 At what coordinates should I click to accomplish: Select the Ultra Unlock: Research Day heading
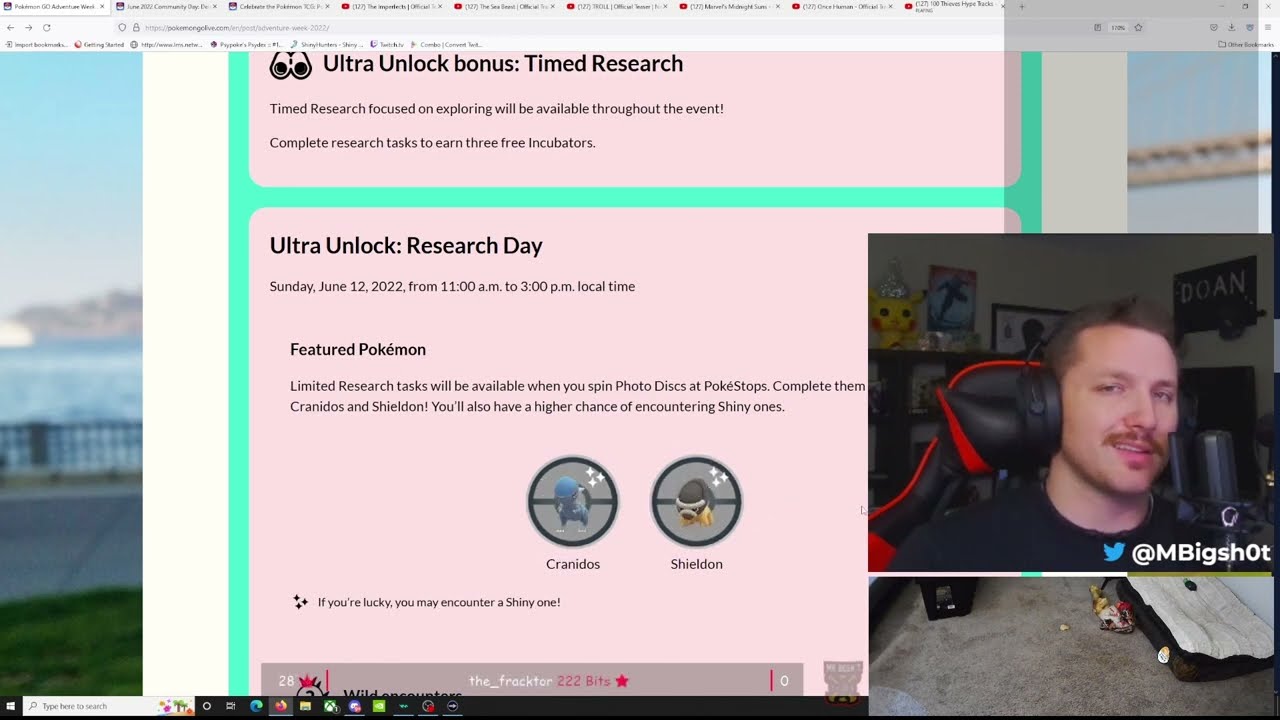(x=406, y=245)
